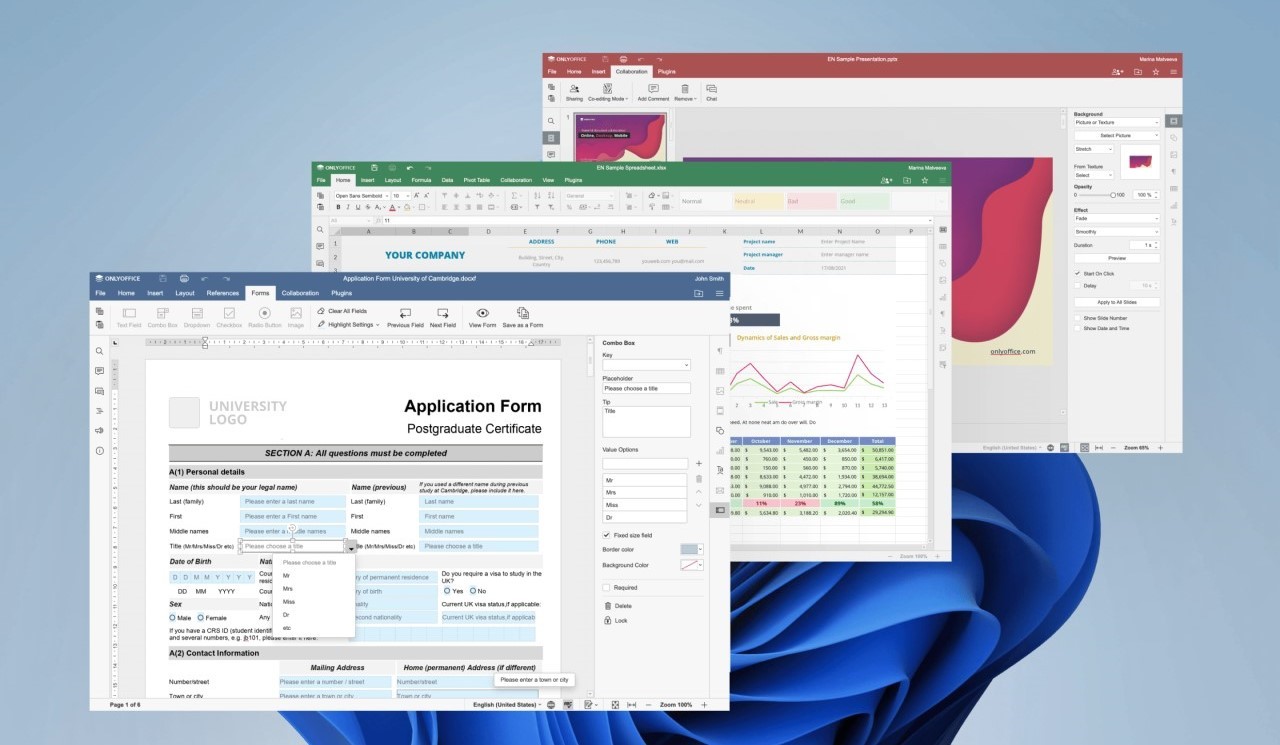Select No for UK visa question

pos(472,591)
